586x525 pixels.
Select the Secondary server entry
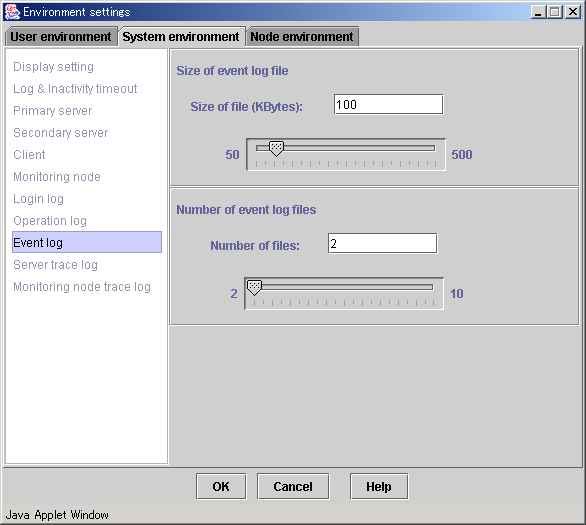coord(61,133)
